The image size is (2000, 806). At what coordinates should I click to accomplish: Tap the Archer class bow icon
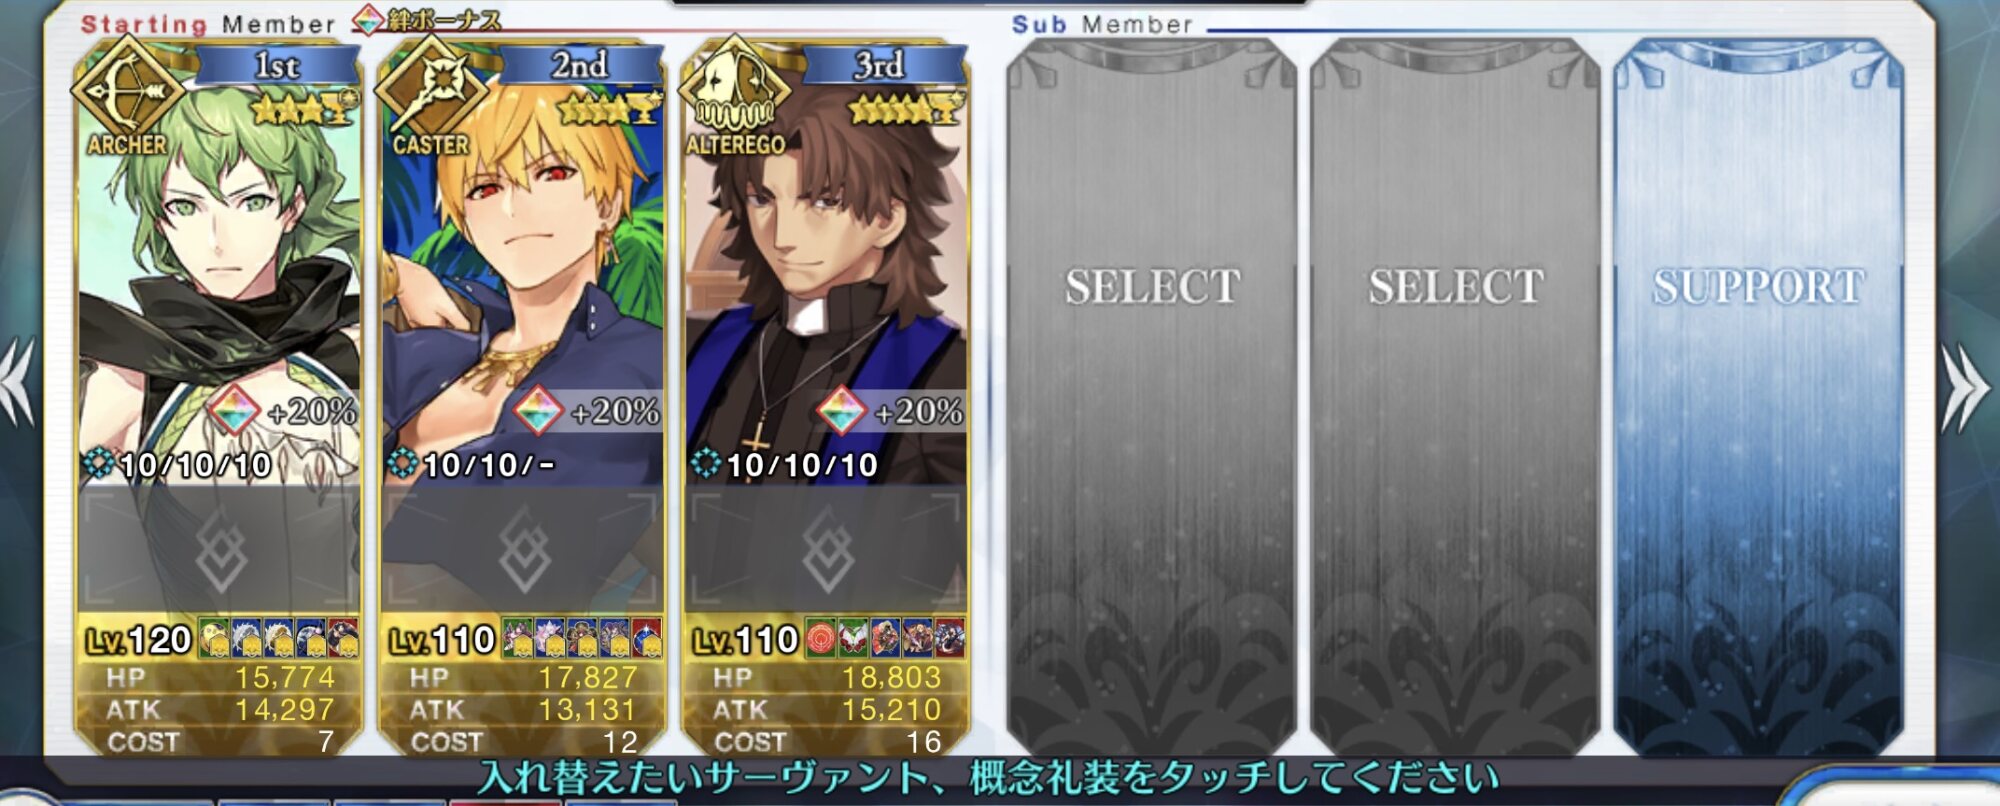point(127,91)
